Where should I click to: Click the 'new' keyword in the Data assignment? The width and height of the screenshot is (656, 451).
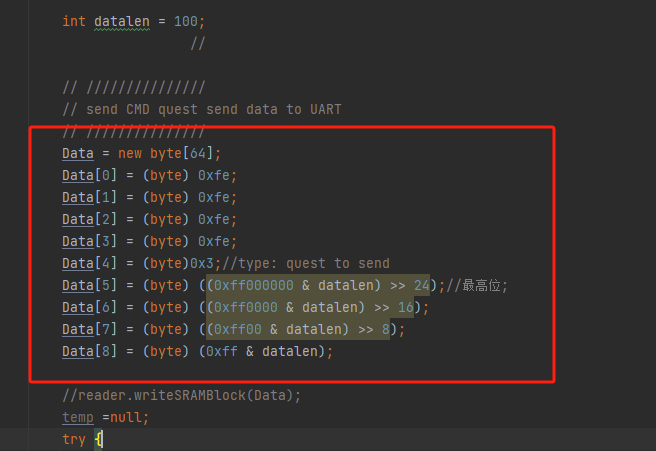pos(130,153)
